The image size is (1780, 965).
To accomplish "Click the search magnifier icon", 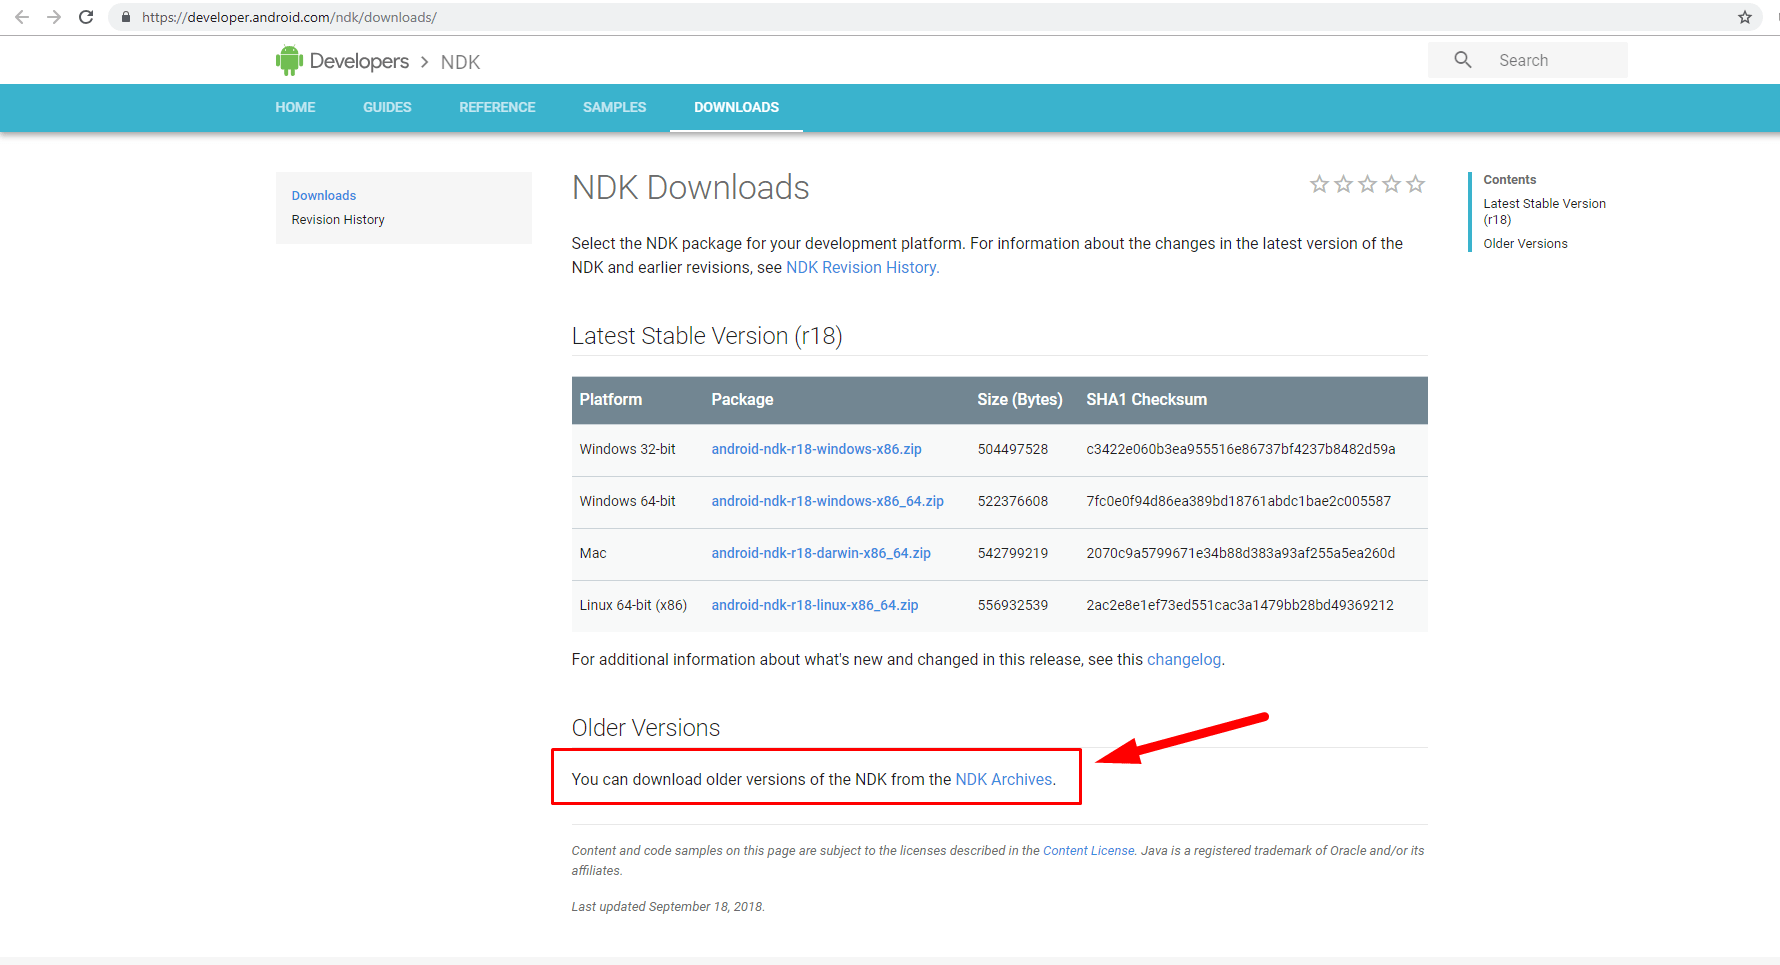I will (1463, 60).
